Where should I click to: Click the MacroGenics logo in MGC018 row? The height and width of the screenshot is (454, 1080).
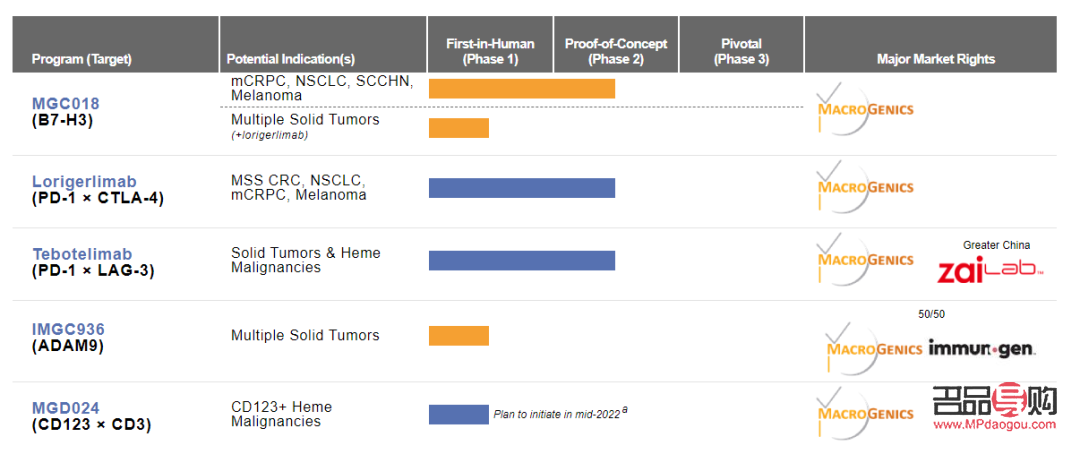click(865, 108)
